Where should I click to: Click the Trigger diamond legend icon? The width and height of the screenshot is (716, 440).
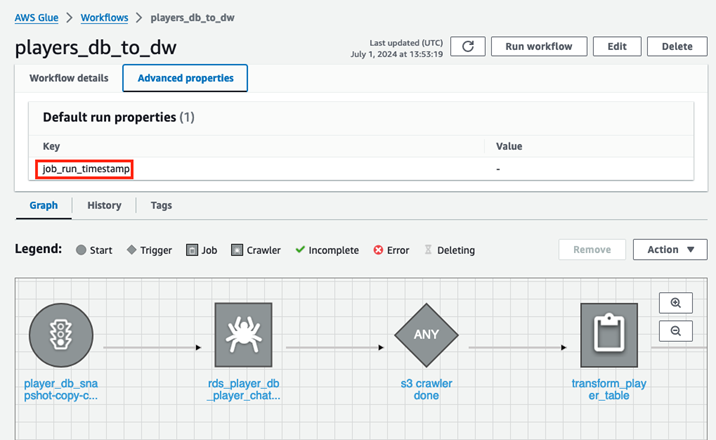[132, 250]
